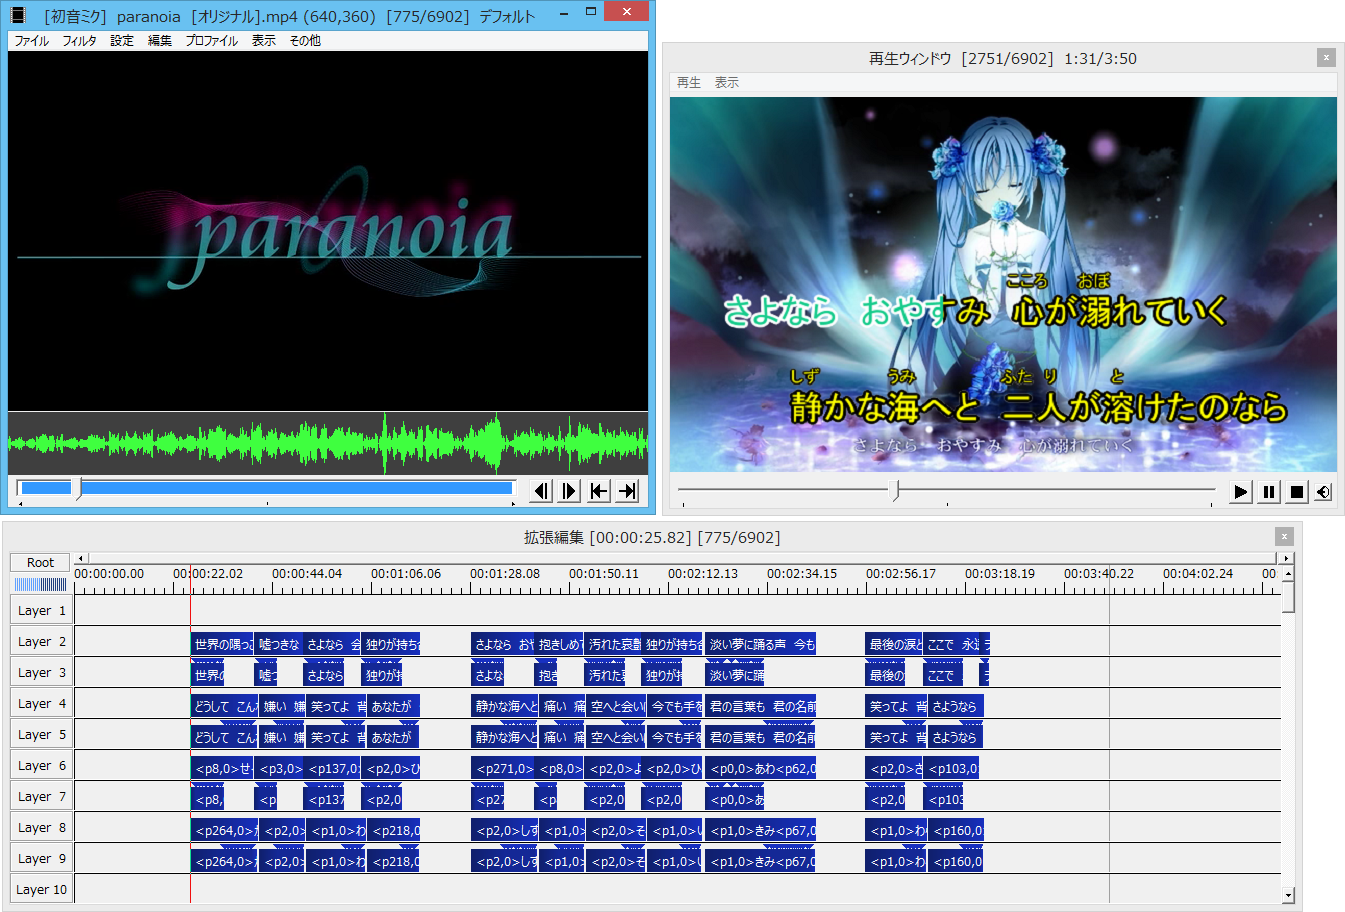Toggle Layer 7 visibility

(41, 796)
